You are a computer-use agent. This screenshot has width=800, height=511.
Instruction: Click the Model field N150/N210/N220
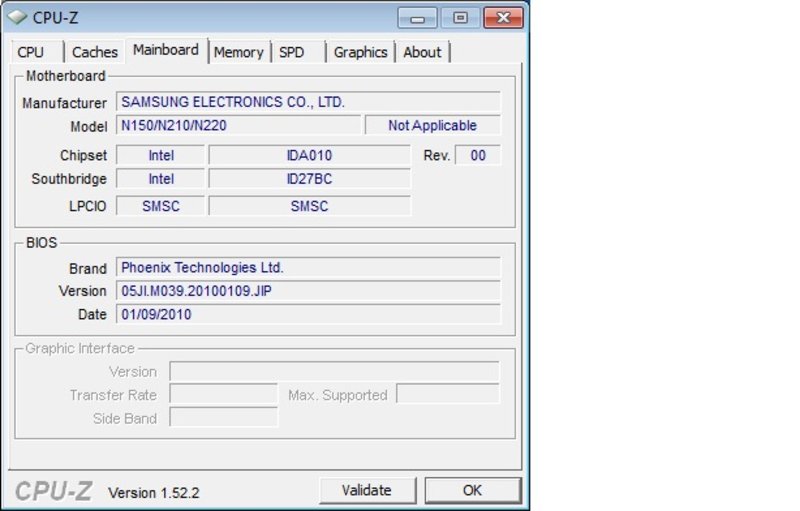[x=238, y=125]
